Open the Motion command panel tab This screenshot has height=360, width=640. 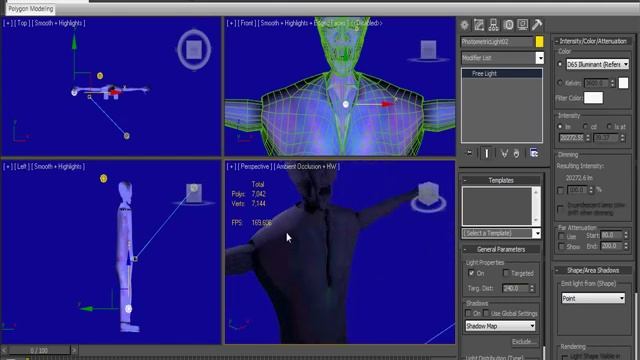click(508, 25)
